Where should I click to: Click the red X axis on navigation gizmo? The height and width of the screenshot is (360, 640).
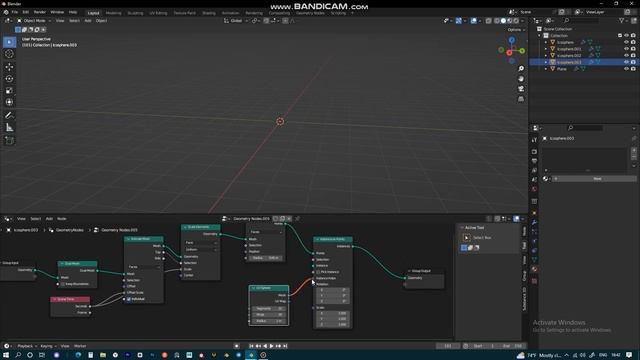[509, 53]
